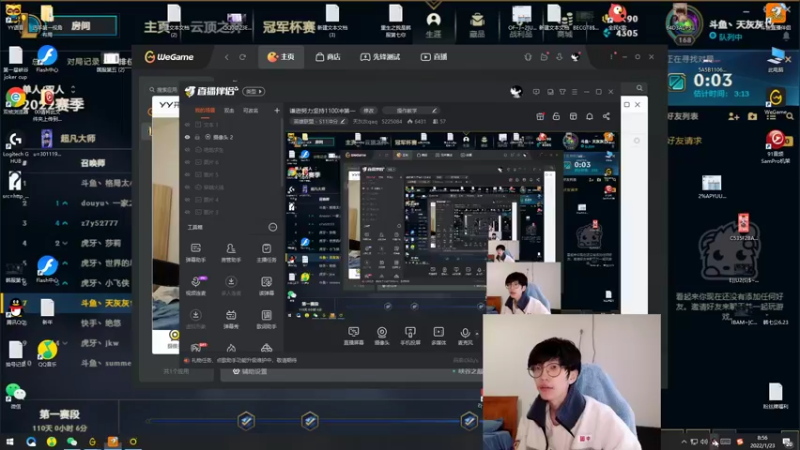Viewport: 800px width, 450px height.
Task: Open the 生涯 profile icon in LoL client
Action: 433,24
